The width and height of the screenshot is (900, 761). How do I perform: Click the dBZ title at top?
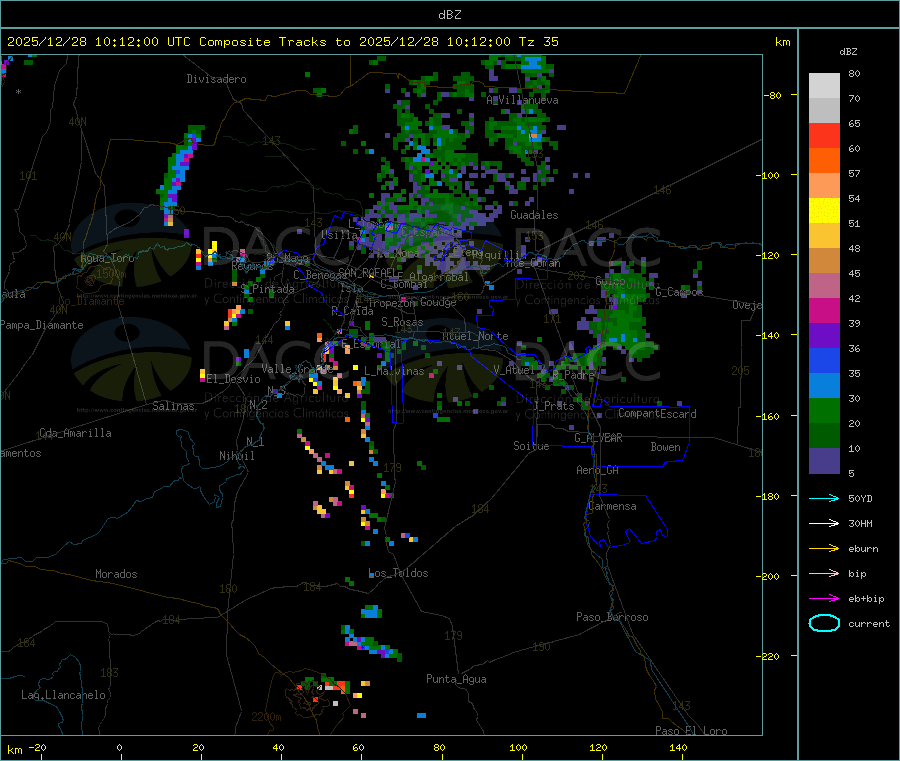coord(449,14)
